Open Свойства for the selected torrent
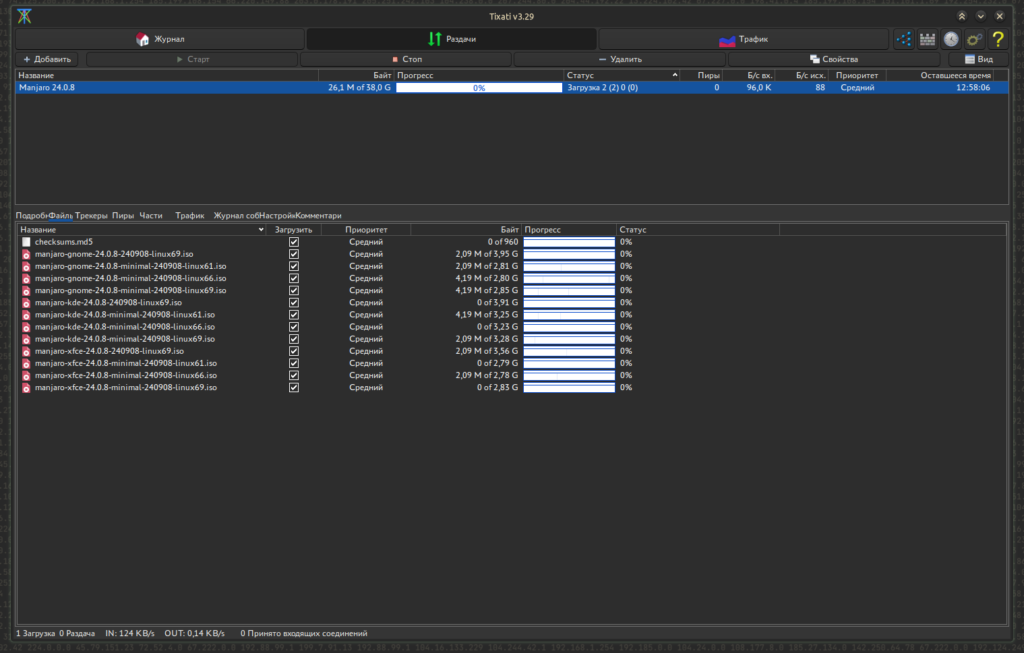This screenshot has width=1024, height=653. 834,59
